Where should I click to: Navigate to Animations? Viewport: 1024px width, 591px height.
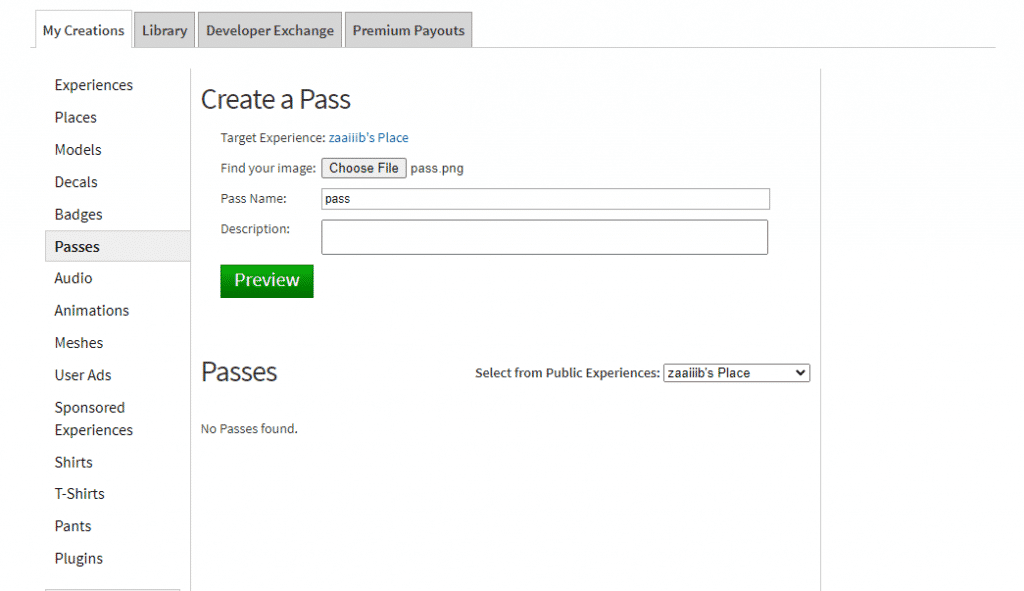pos(91,310)
